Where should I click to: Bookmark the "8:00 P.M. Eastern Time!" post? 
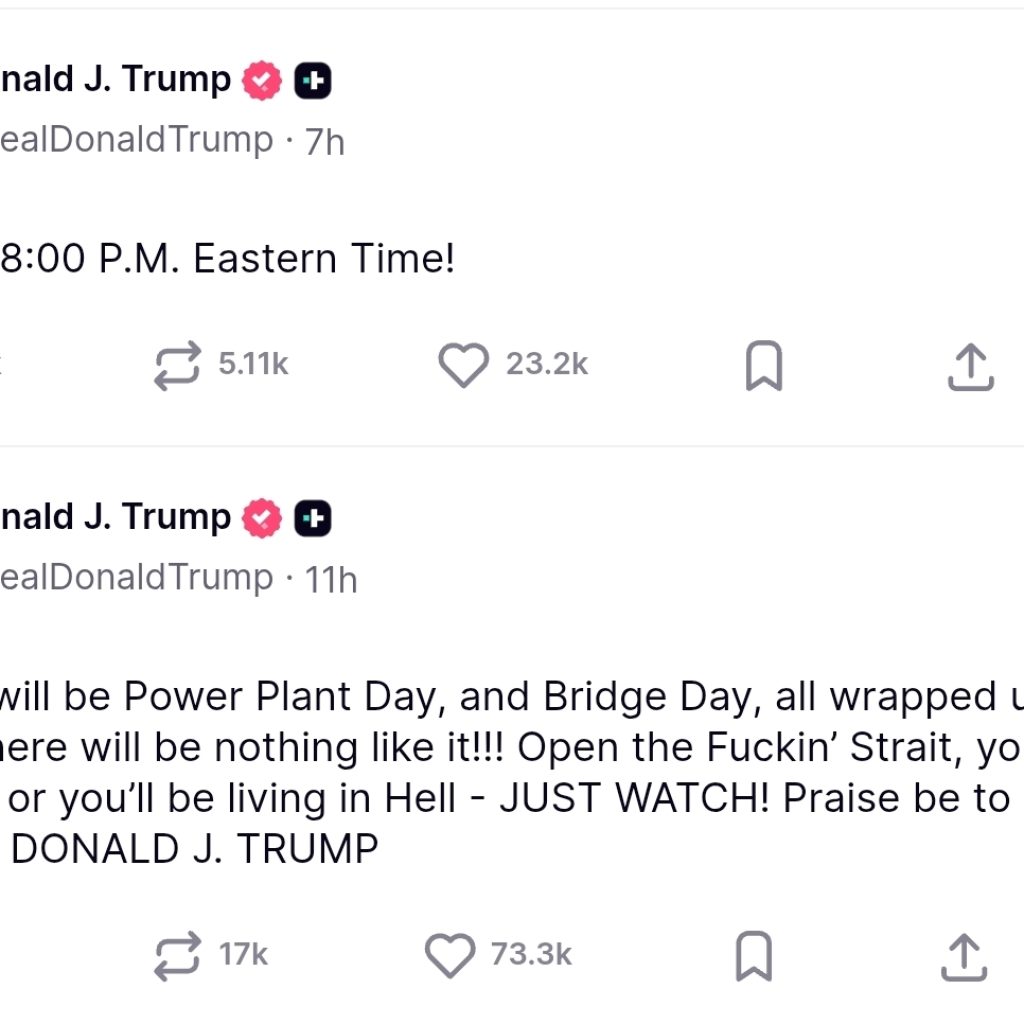764,367
